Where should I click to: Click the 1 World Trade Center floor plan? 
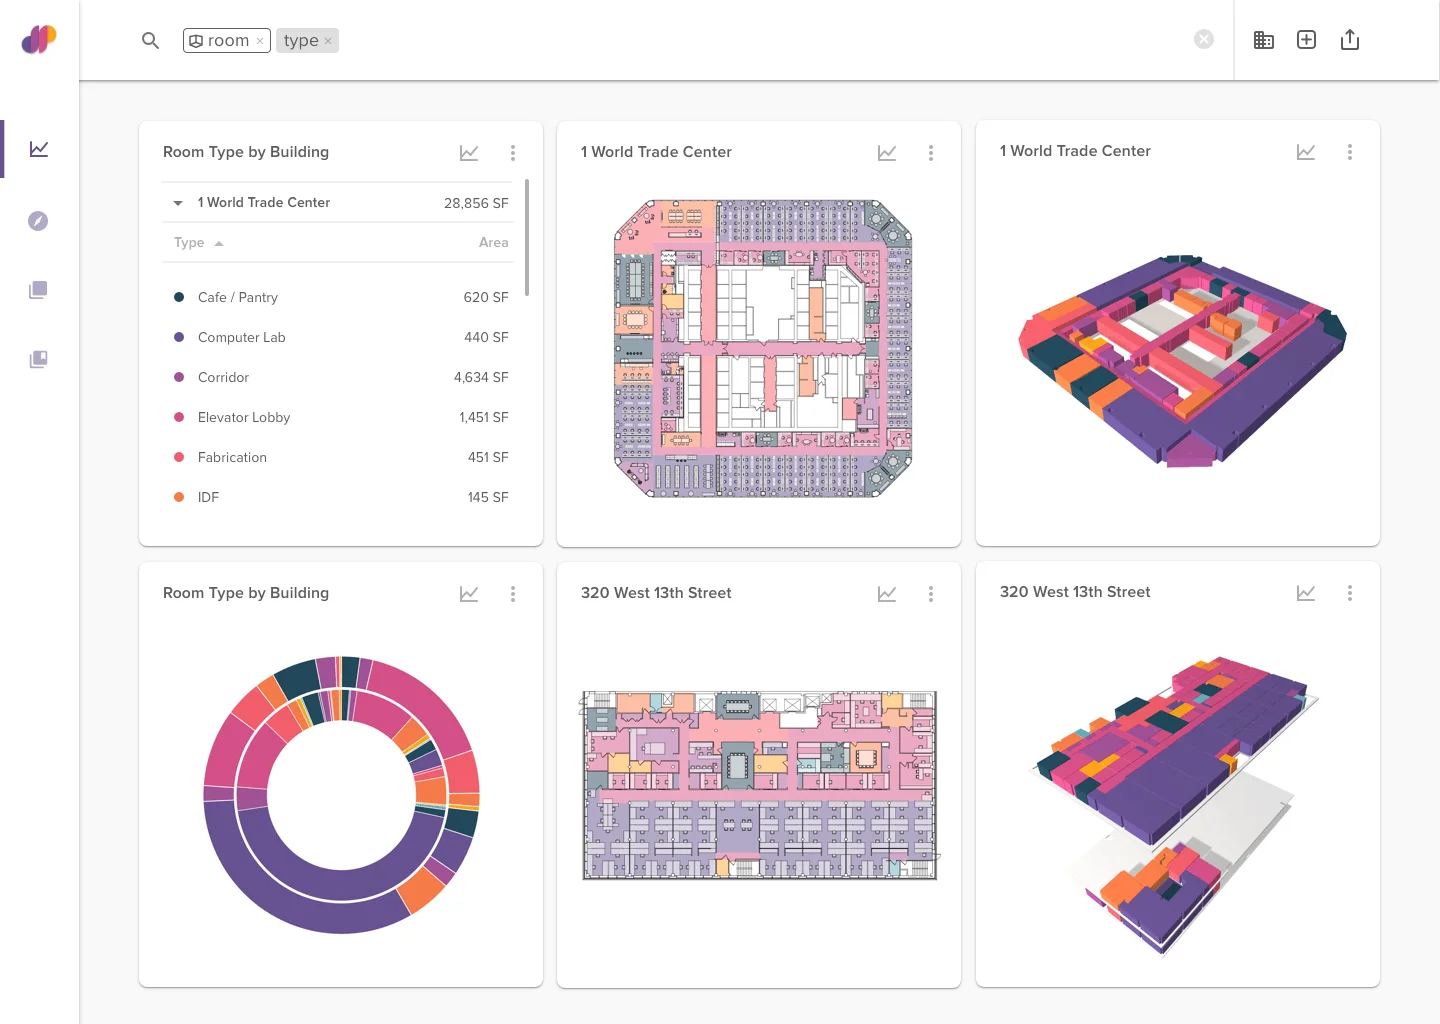click(762, 348)
